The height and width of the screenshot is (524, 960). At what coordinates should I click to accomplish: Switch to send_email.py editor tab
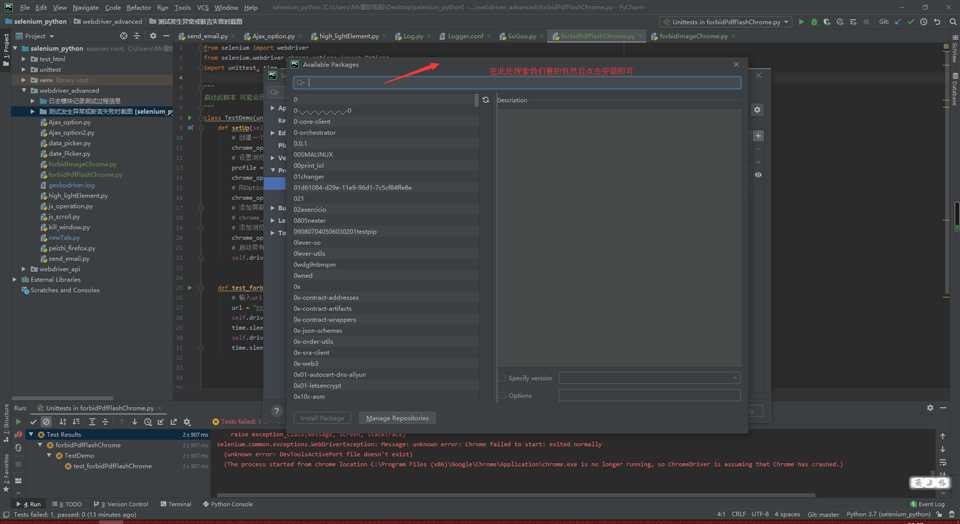click(207, 36)
